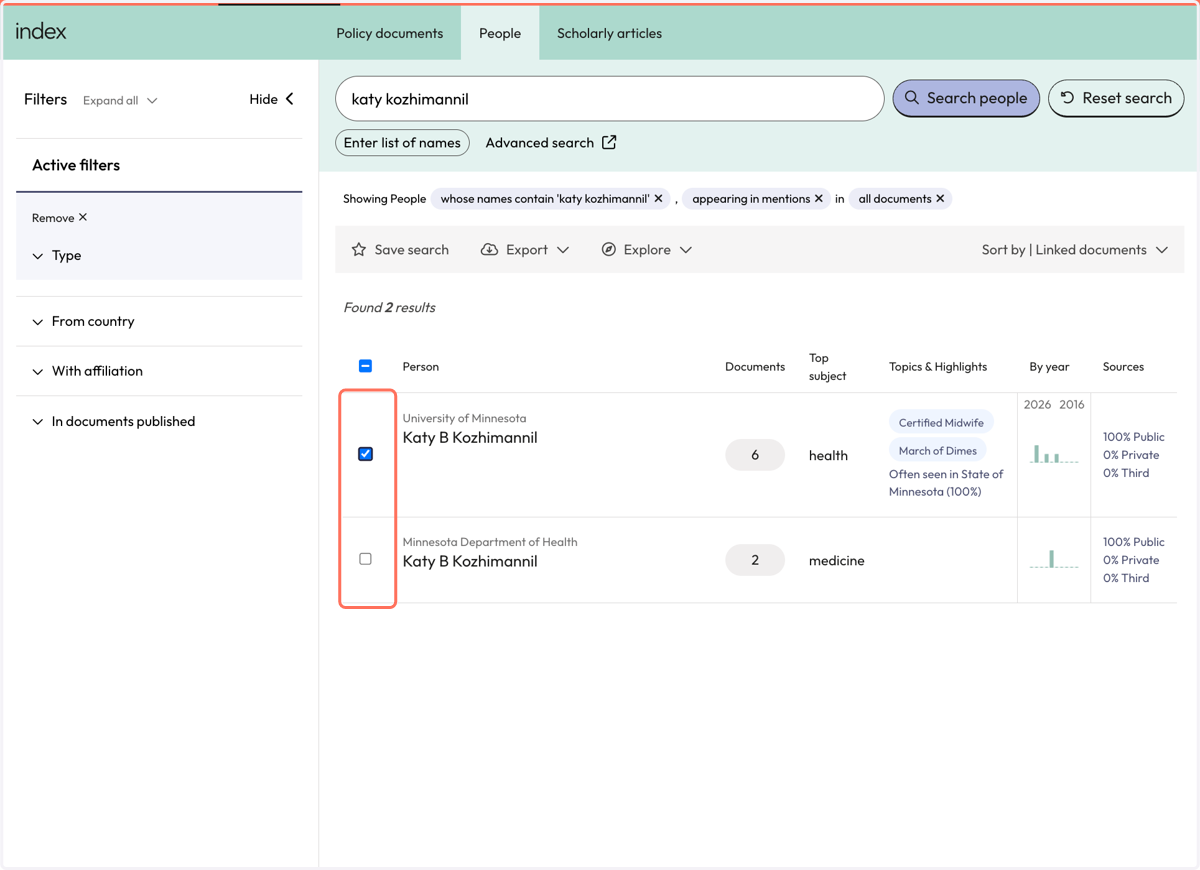Click the Search people button

click(966, 98)
